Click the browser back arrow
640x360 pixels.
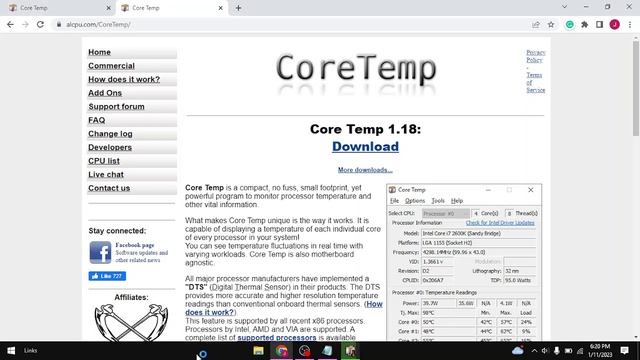click(10, 24)
